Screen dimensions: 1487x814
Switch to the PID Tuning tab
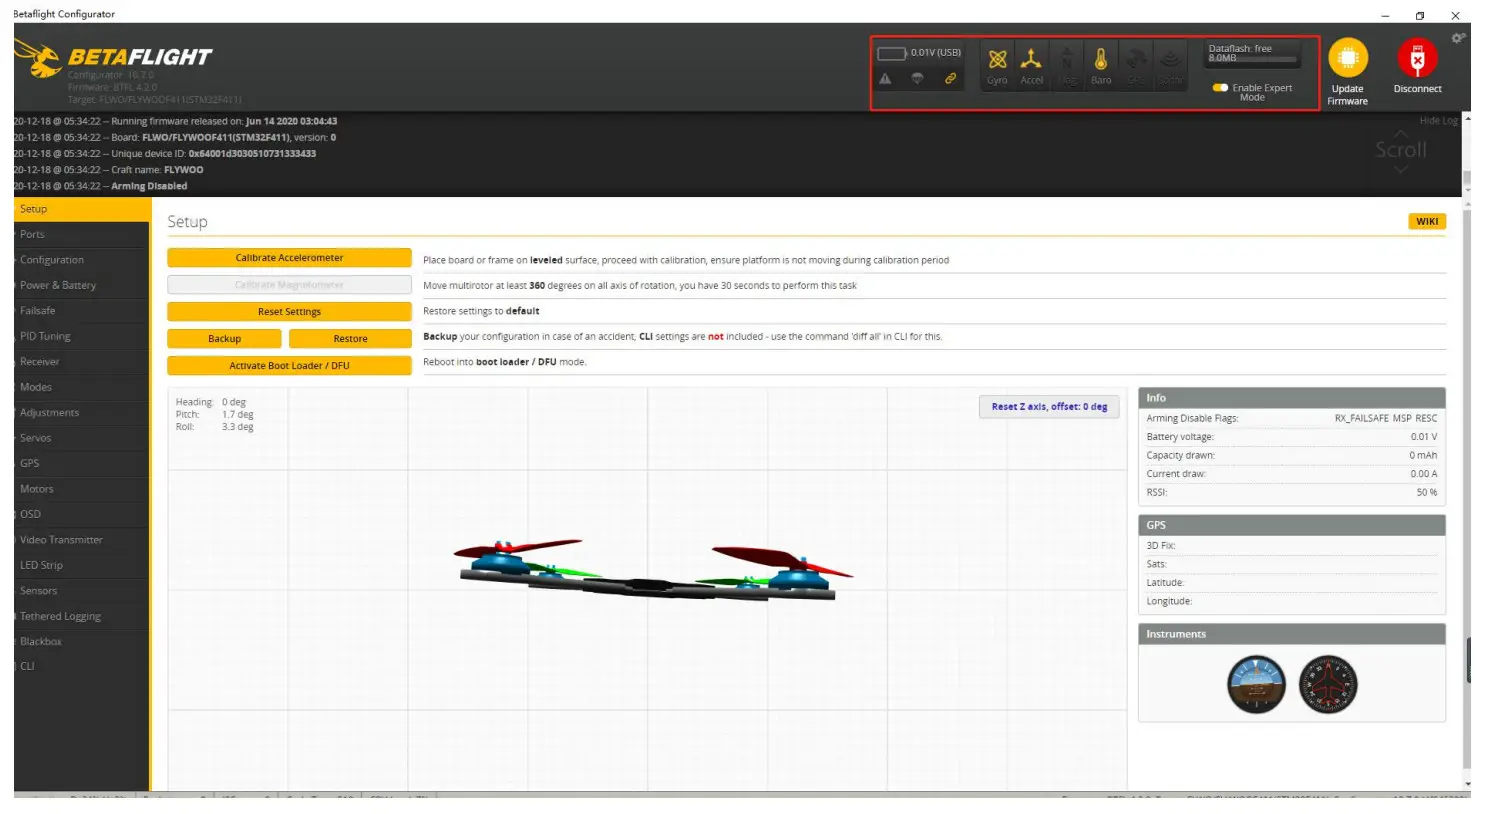44,335
